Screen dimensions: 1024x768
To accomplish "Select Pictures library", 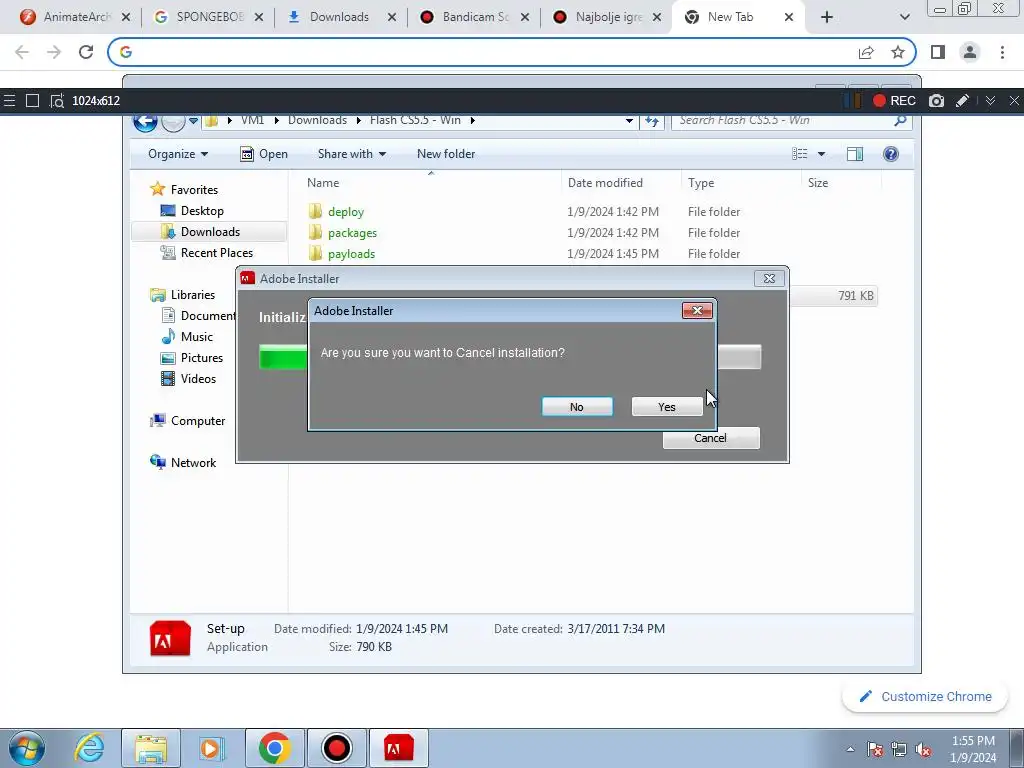I will (x=202, y=358).
